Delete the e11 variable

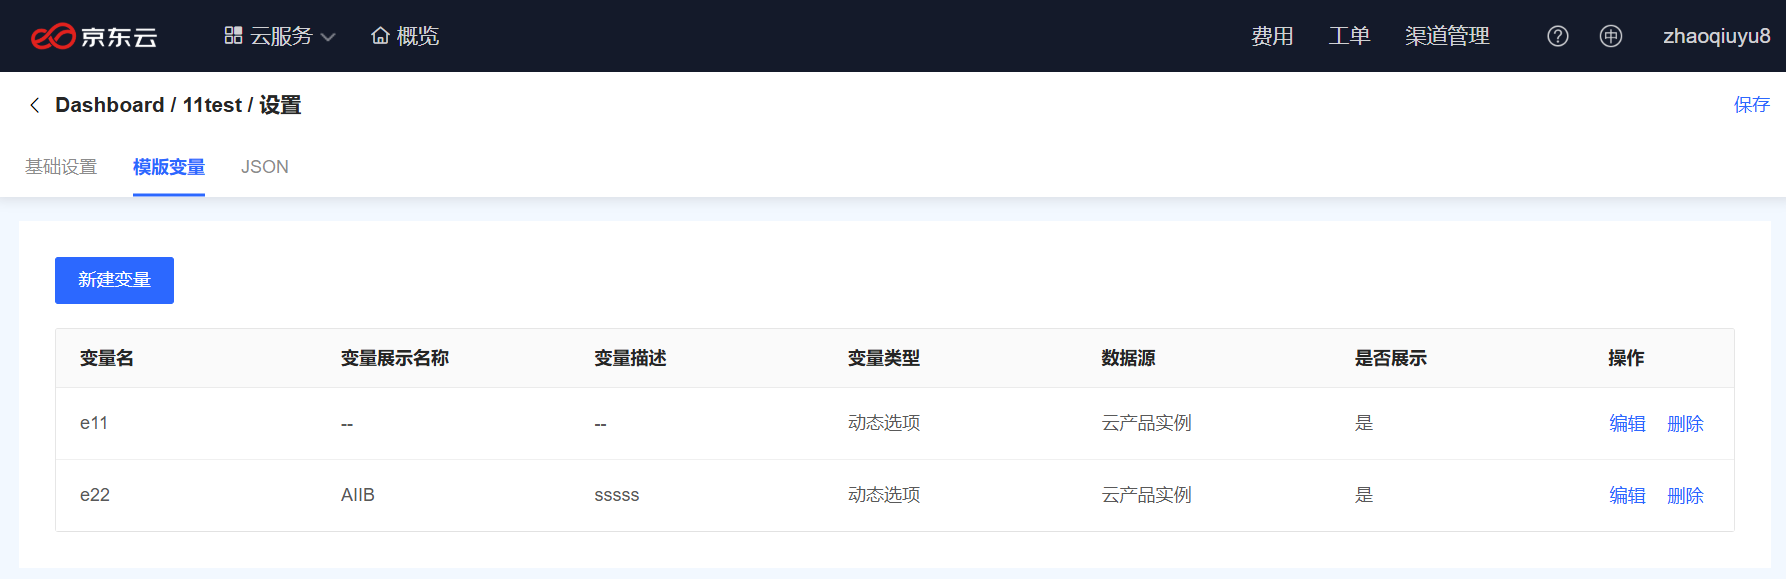pos(1685,424)
